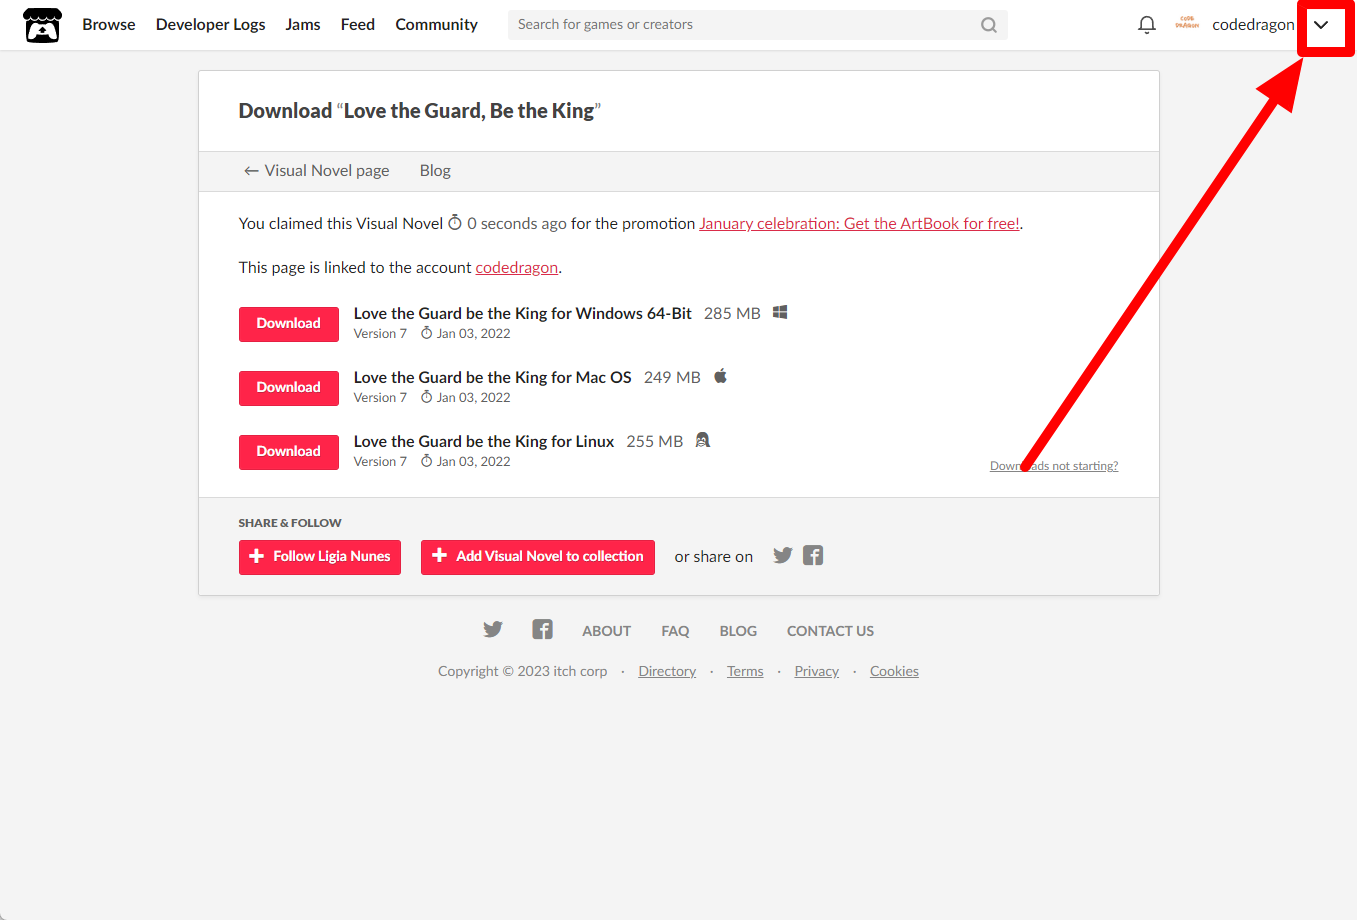The width and height of the screenshot is (1357, 920).
Task: Share on Twitter in Share & Follow
Action: point(783,556)
